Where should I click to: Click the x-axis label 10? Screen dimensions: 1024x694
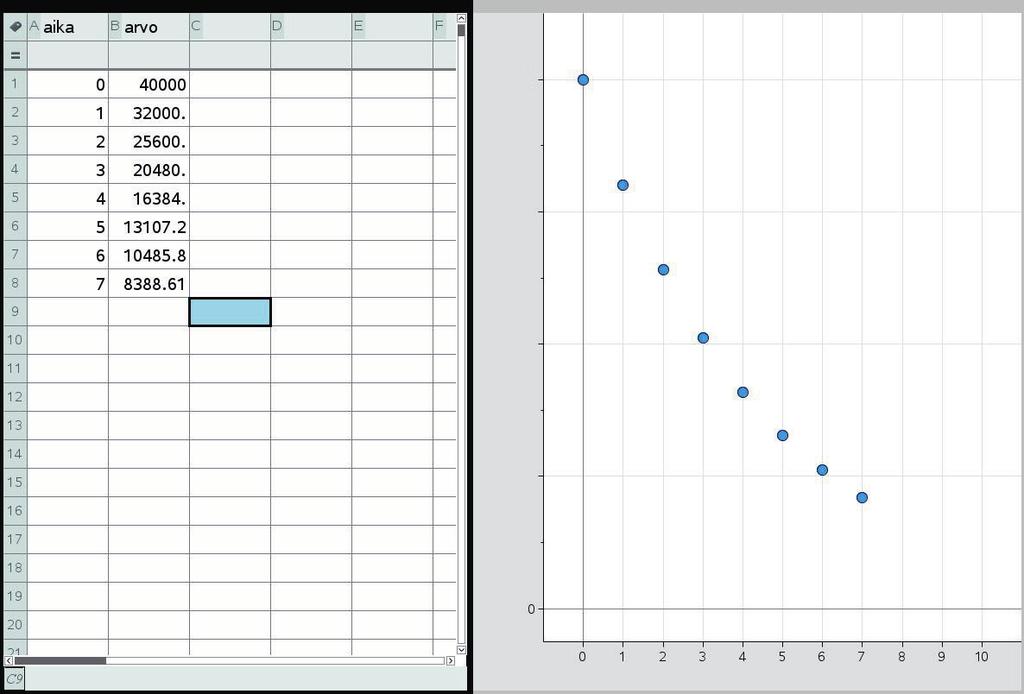click(982, 657)
